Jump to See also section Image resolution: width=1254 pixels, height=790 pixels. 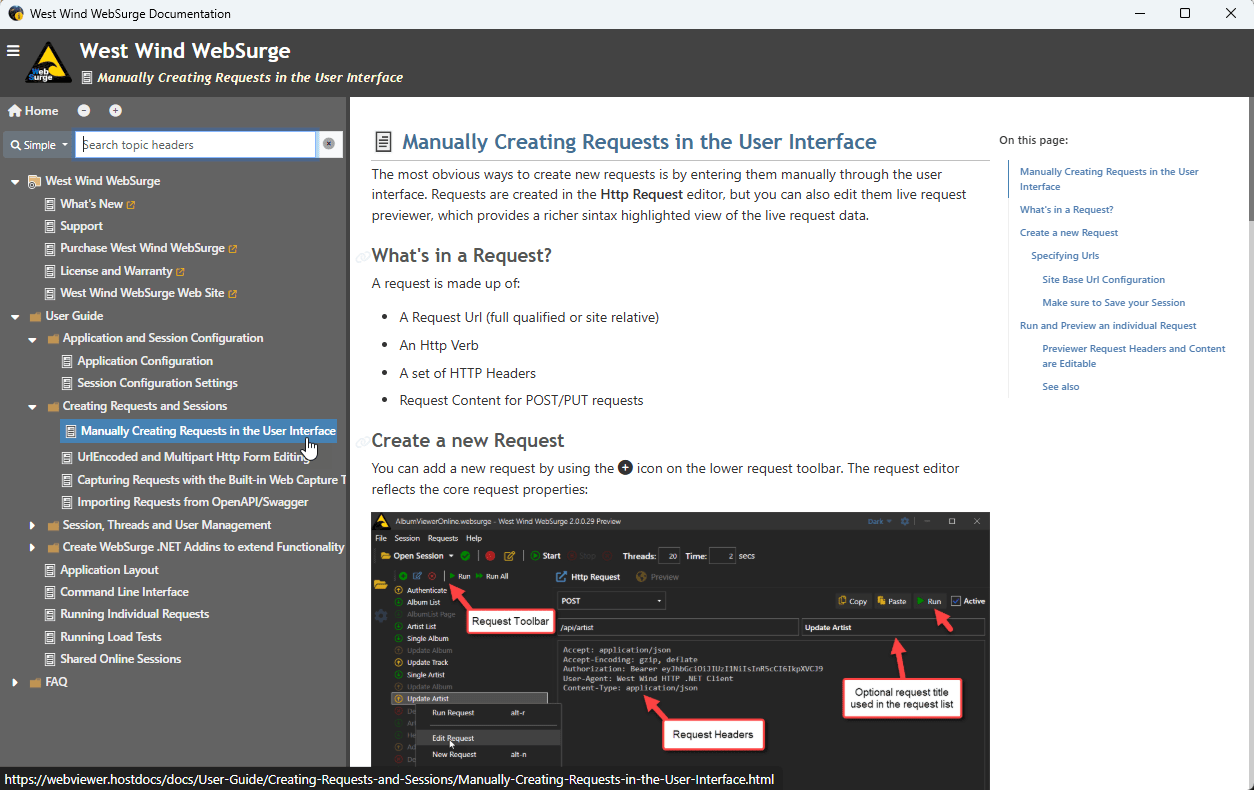(x=1060, y=387)
